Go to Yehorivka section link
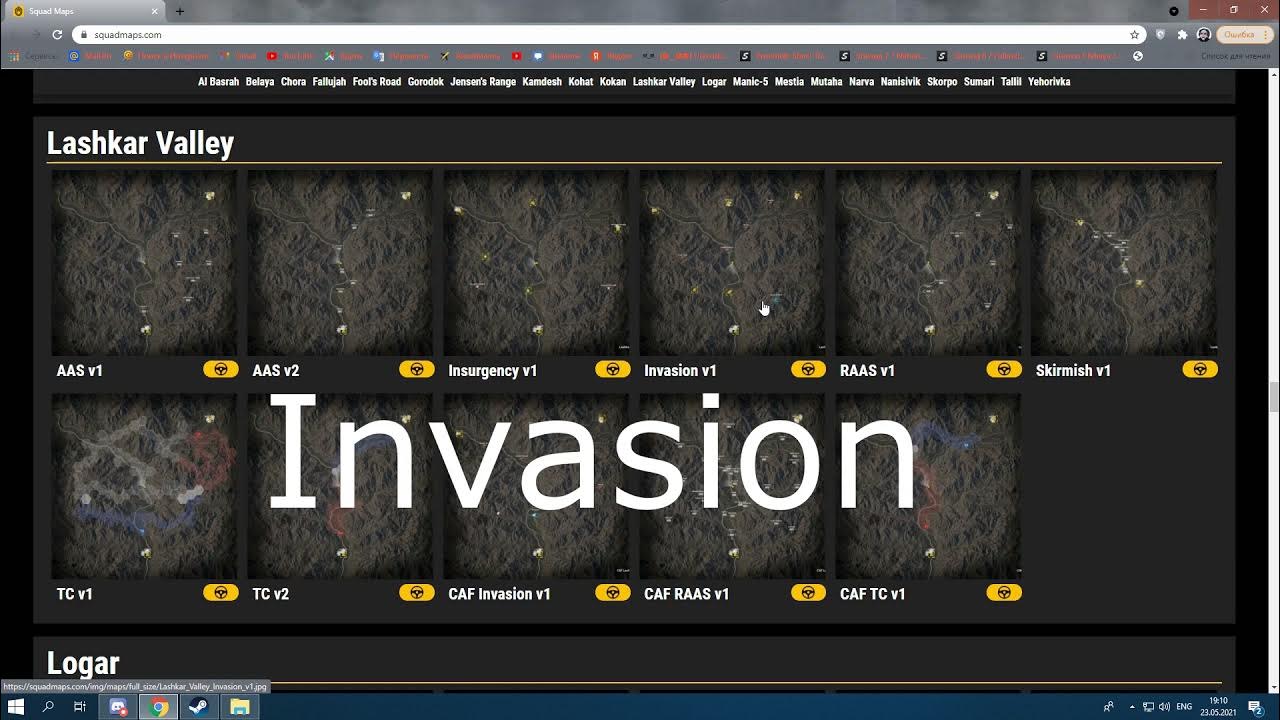 1049,82
